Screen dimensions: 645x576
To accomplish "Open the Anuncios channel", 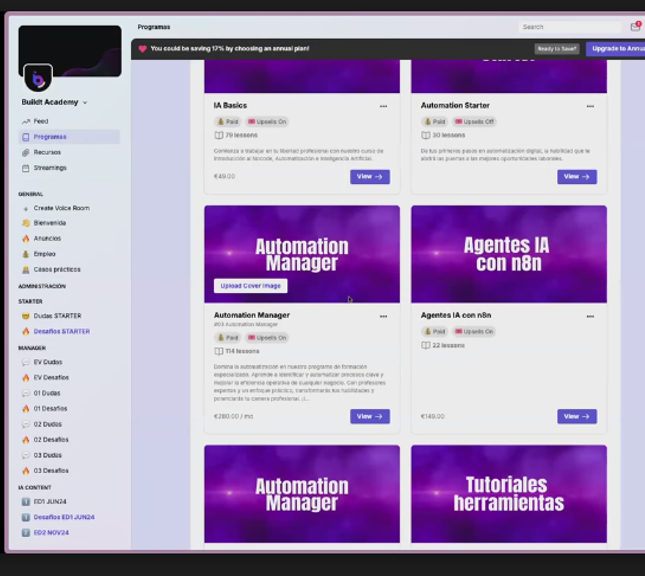I will (x=47, y=238).
